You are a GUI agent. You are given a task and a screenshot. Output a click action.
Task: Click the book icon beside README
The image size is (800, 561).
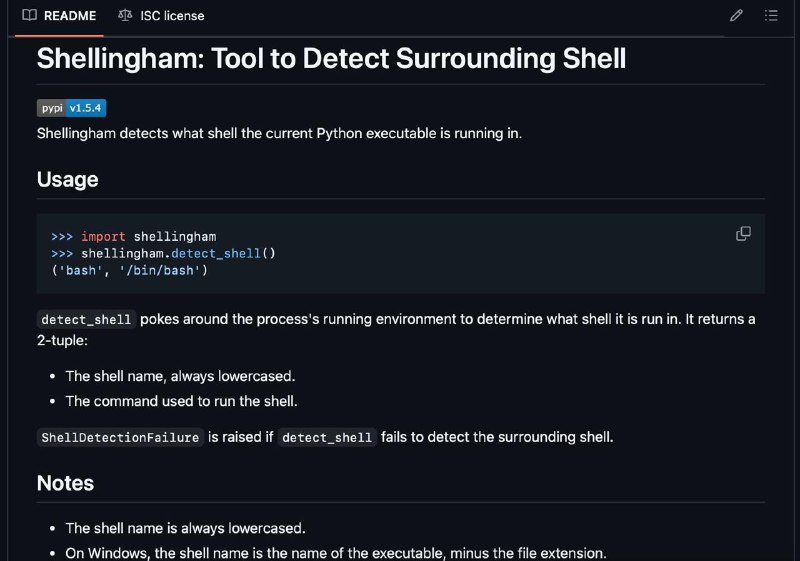[30, 15]
